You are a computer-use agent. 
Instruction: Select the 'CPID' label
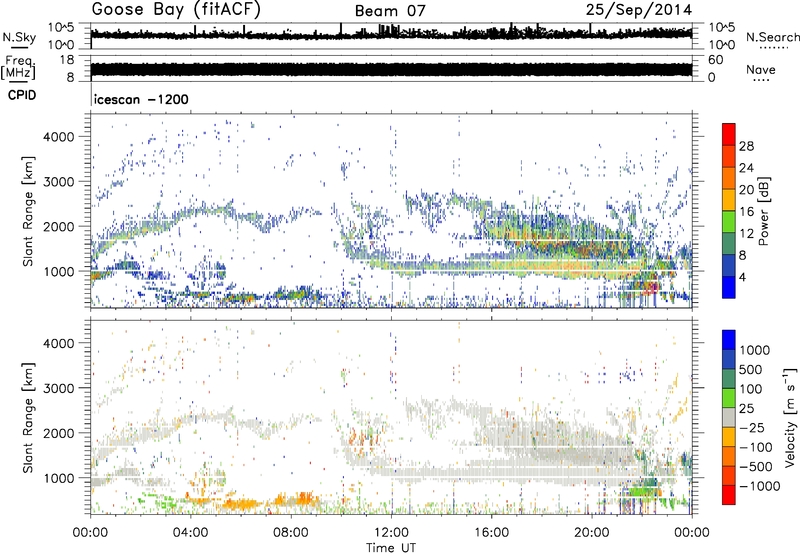click(22, 95)
